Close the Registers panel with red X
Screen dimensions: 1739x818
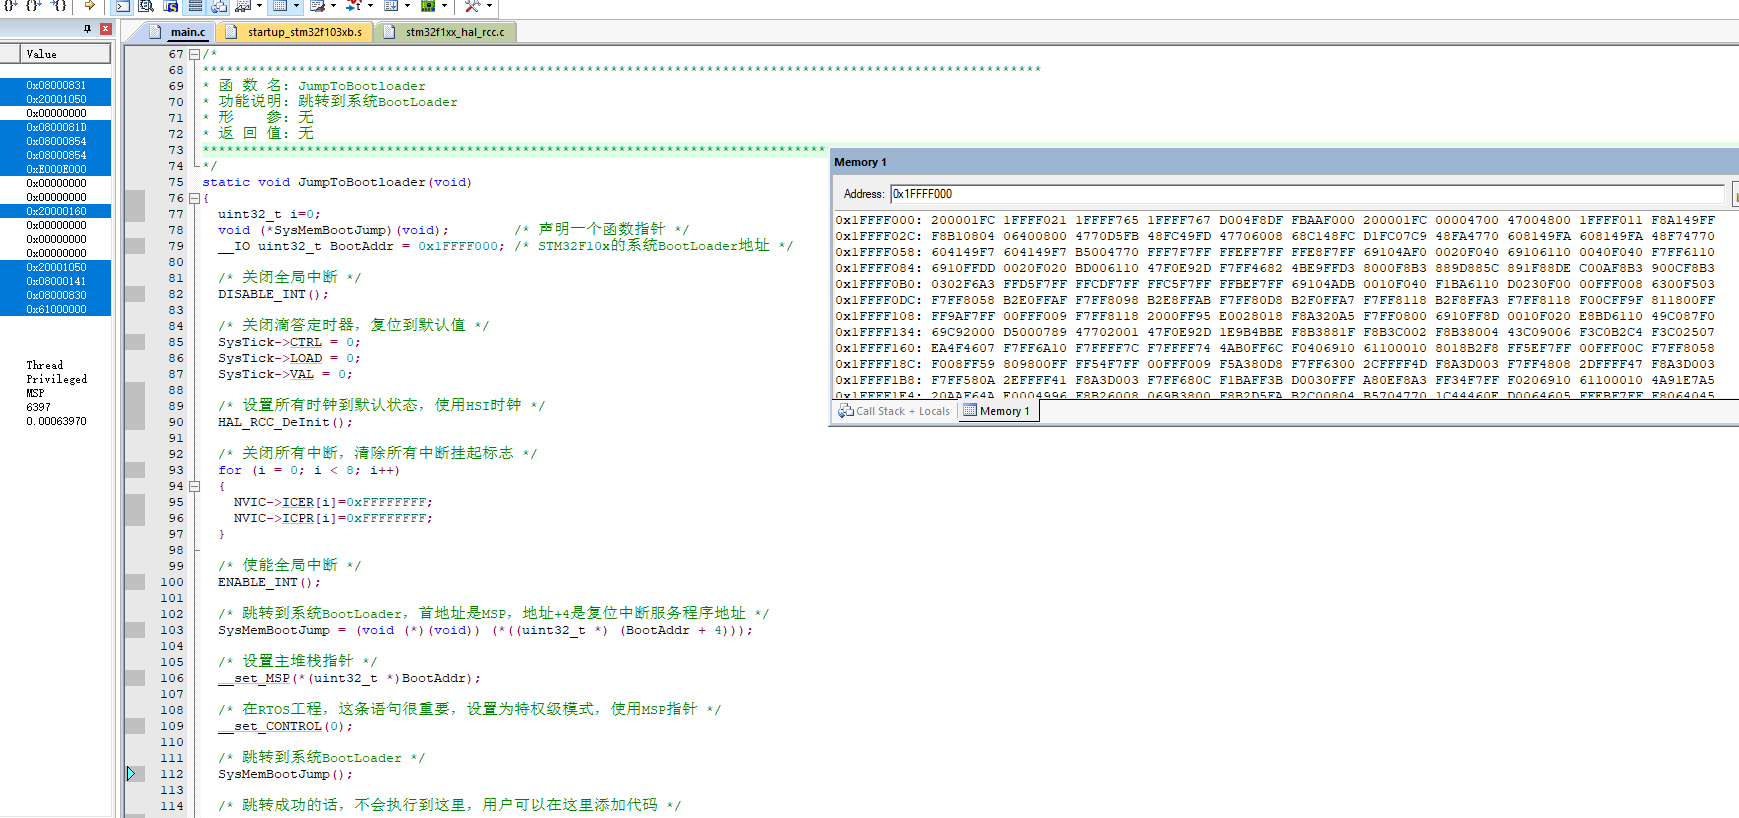click(105, 29)
